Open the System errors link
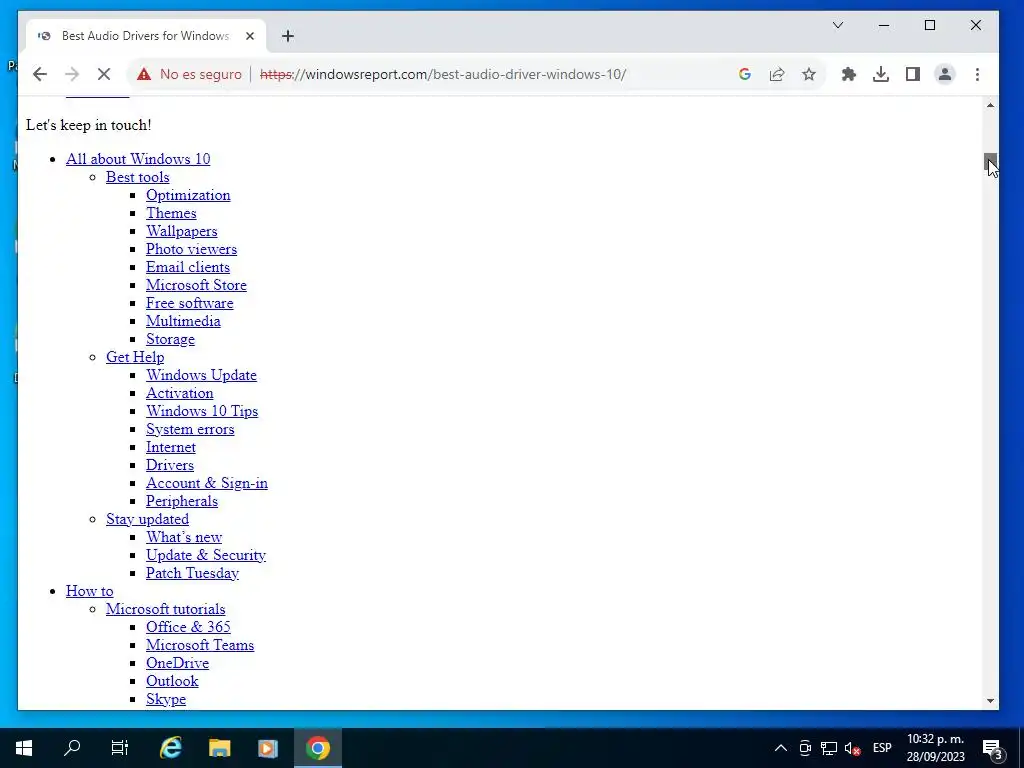 pyautogui.click(x=190, y=429)
